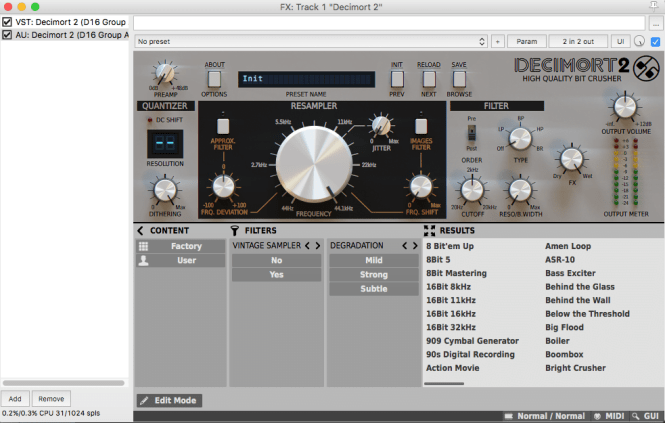
Task: Select the Amen Loop preset
Action: pyautogui.click(x=568, y=246)
